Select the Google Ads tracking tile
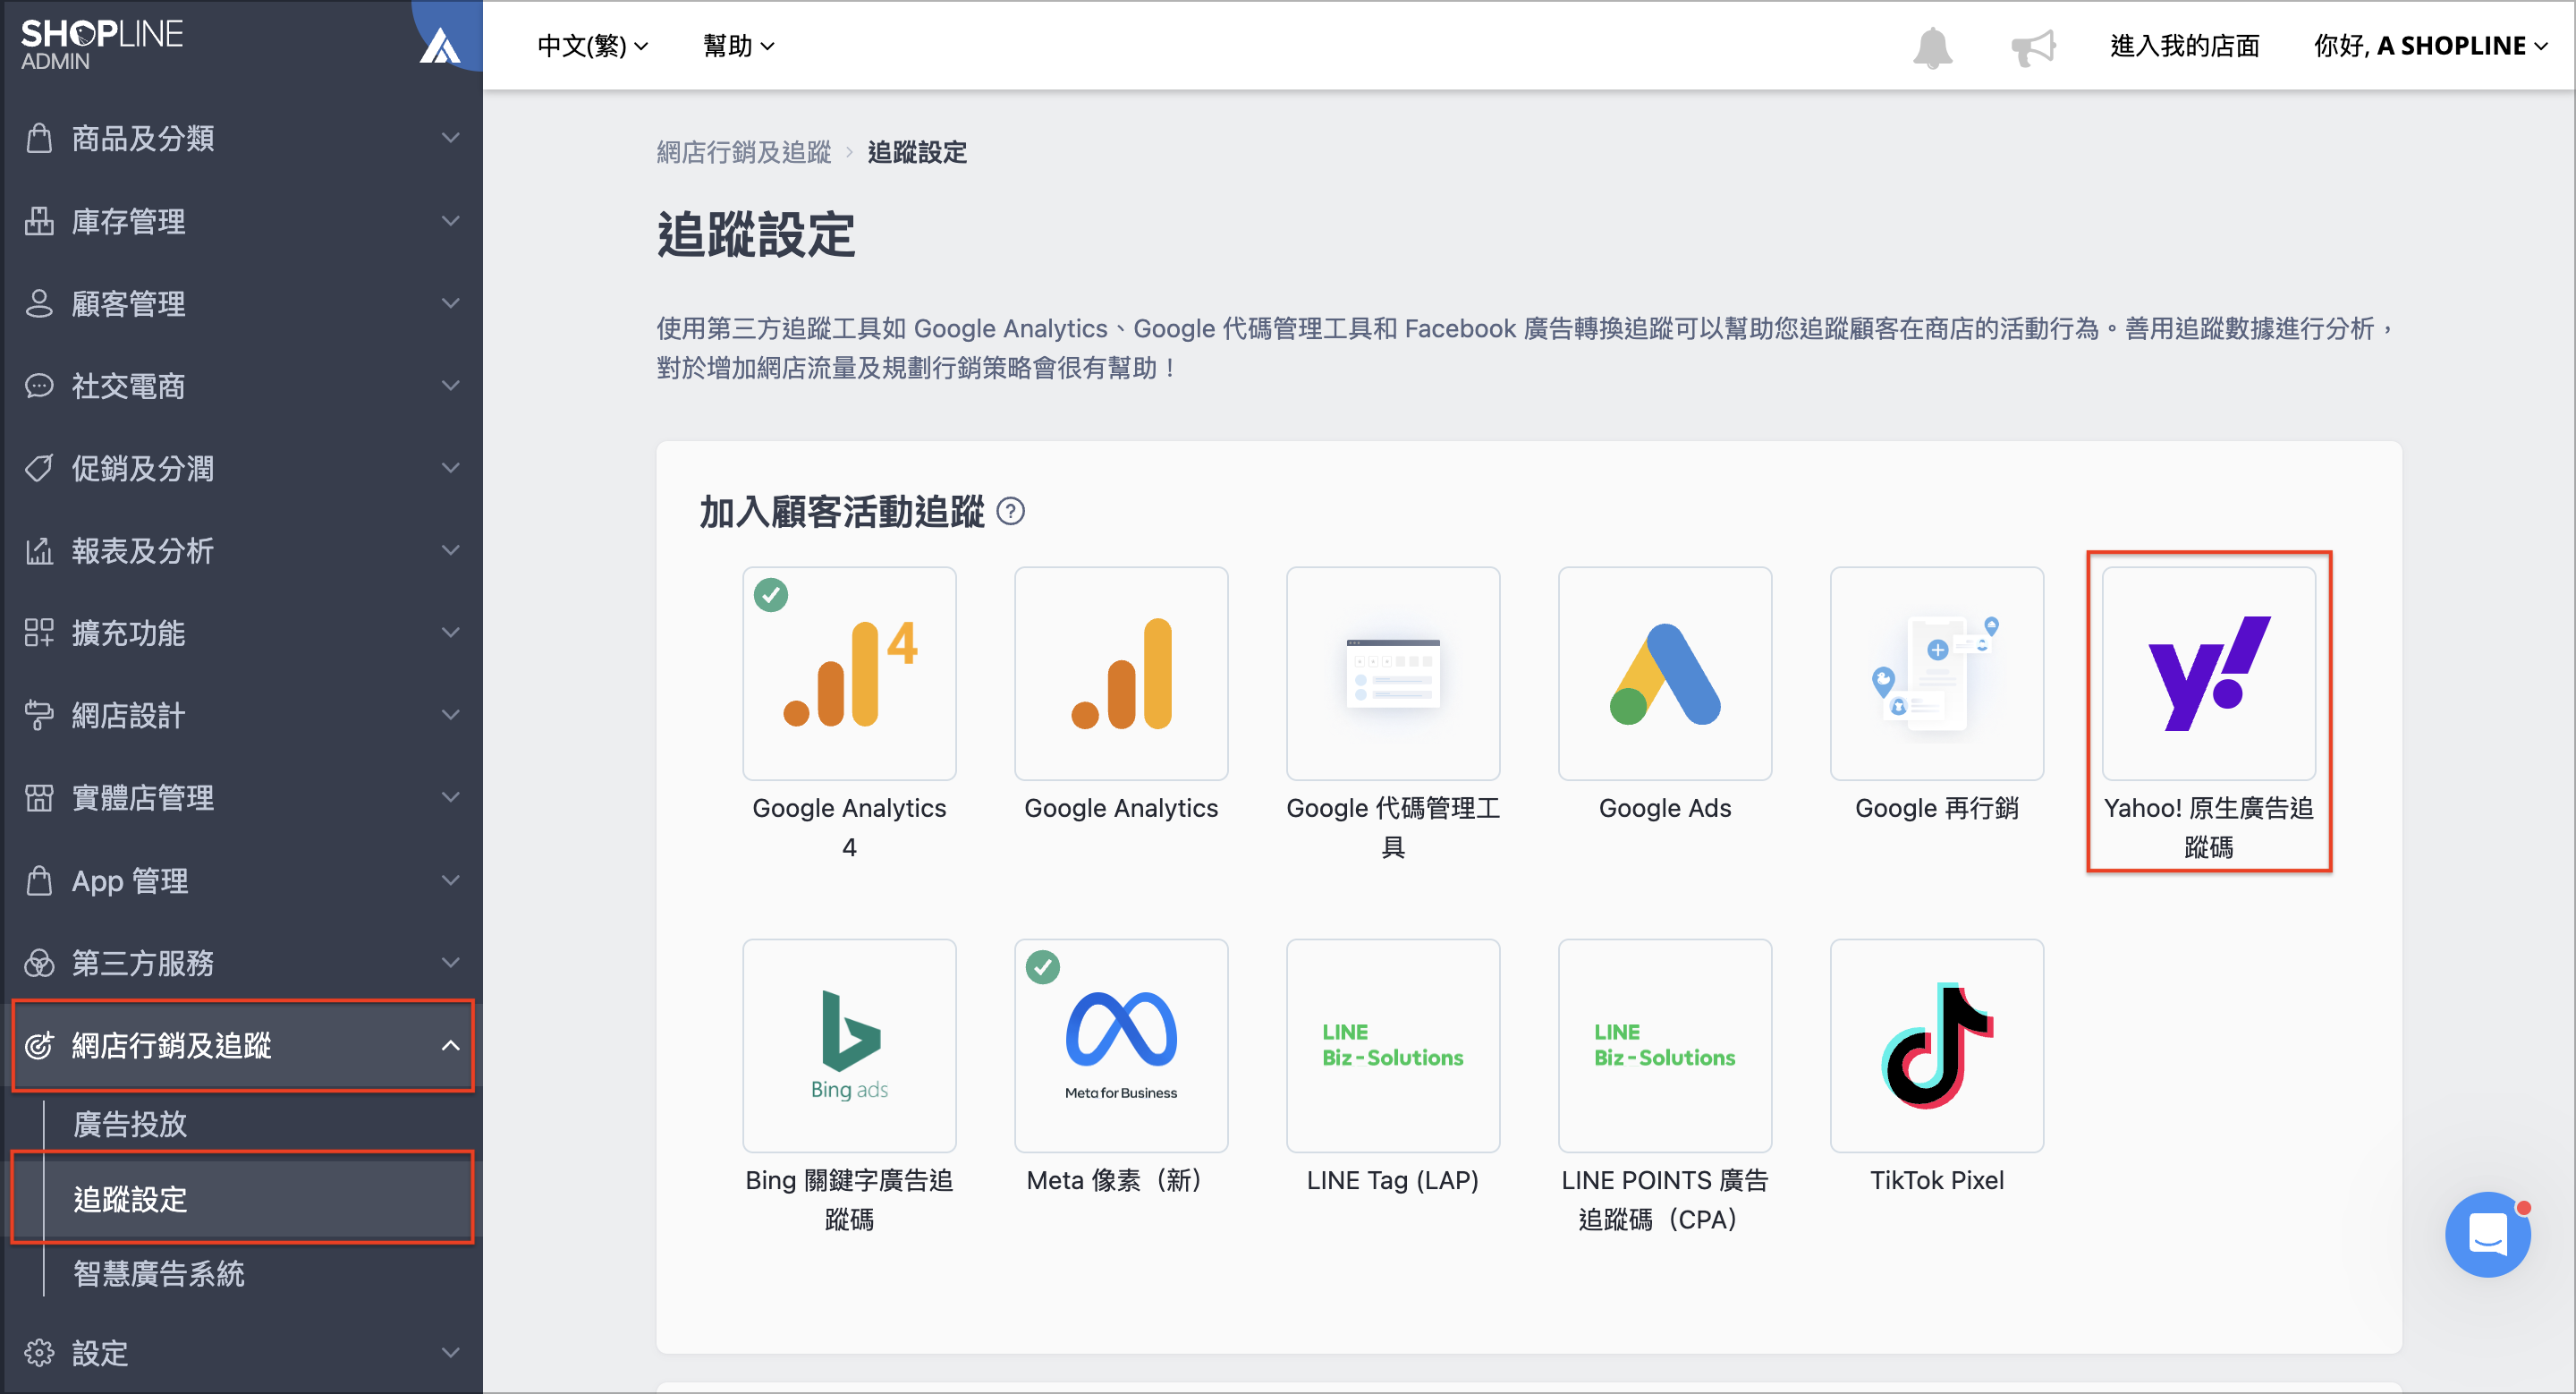 pos(1665,673)
